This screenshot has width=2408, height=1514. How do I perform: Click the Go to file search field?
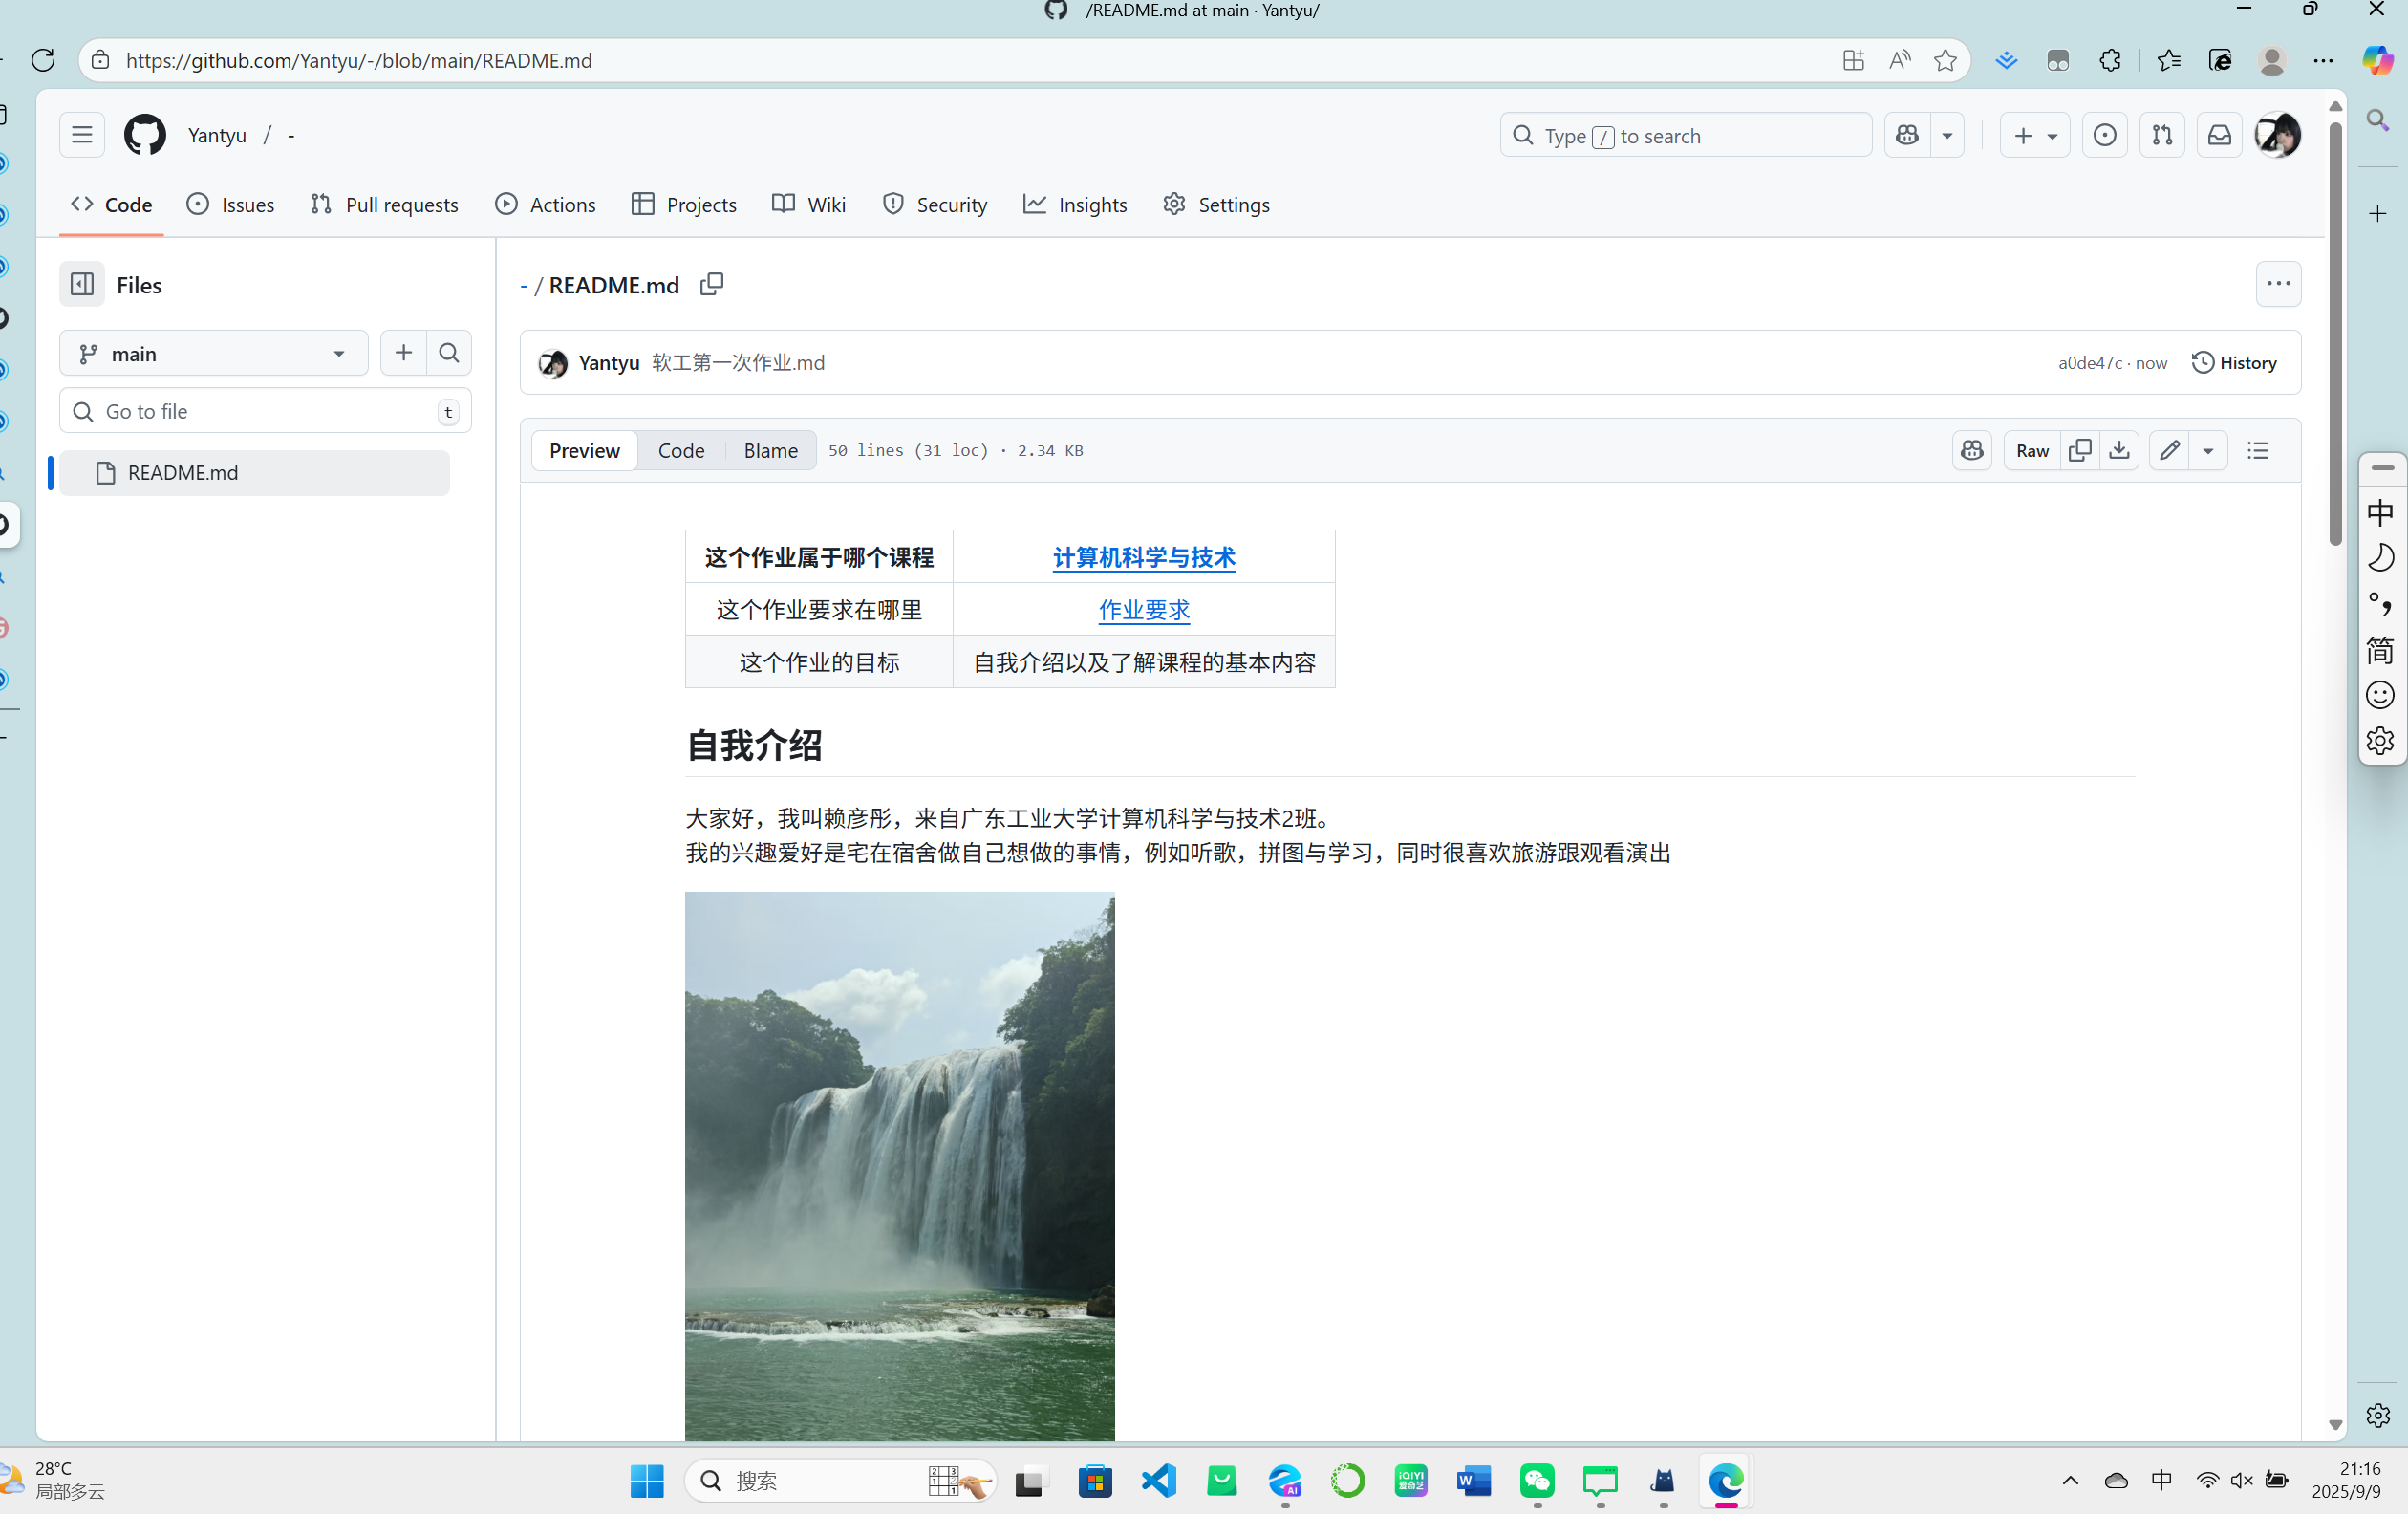(263, 410)
